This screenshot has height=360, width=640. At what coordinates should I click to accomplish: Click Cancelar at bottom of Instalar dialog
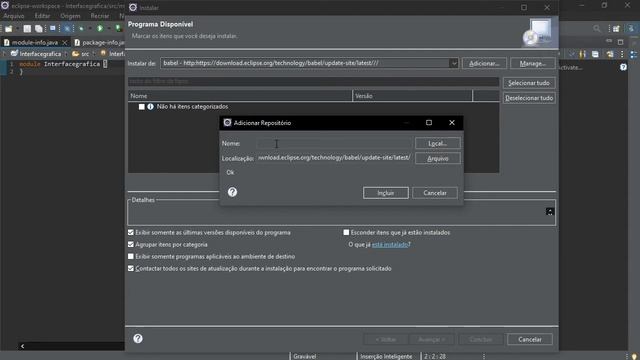tap(530, 339)
